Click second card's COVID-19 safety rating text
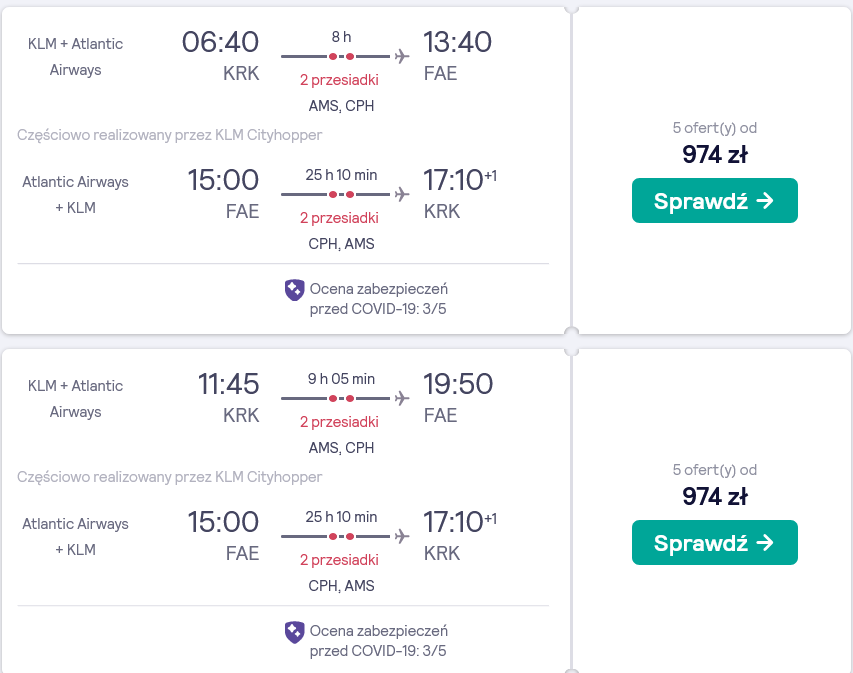The height and width of the screenshot is (673, 853). (379, 641)
